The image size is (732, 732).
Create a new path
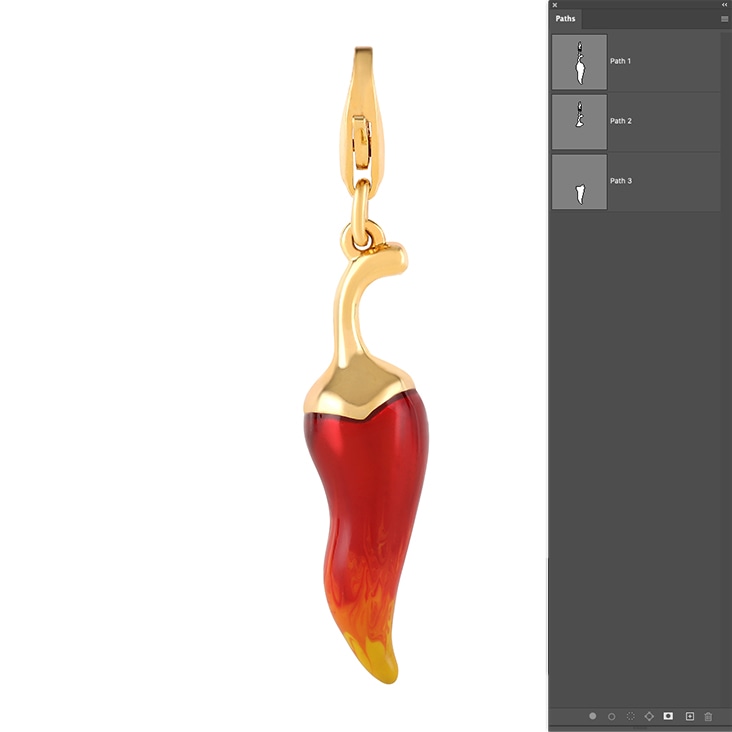pos(689,716)
